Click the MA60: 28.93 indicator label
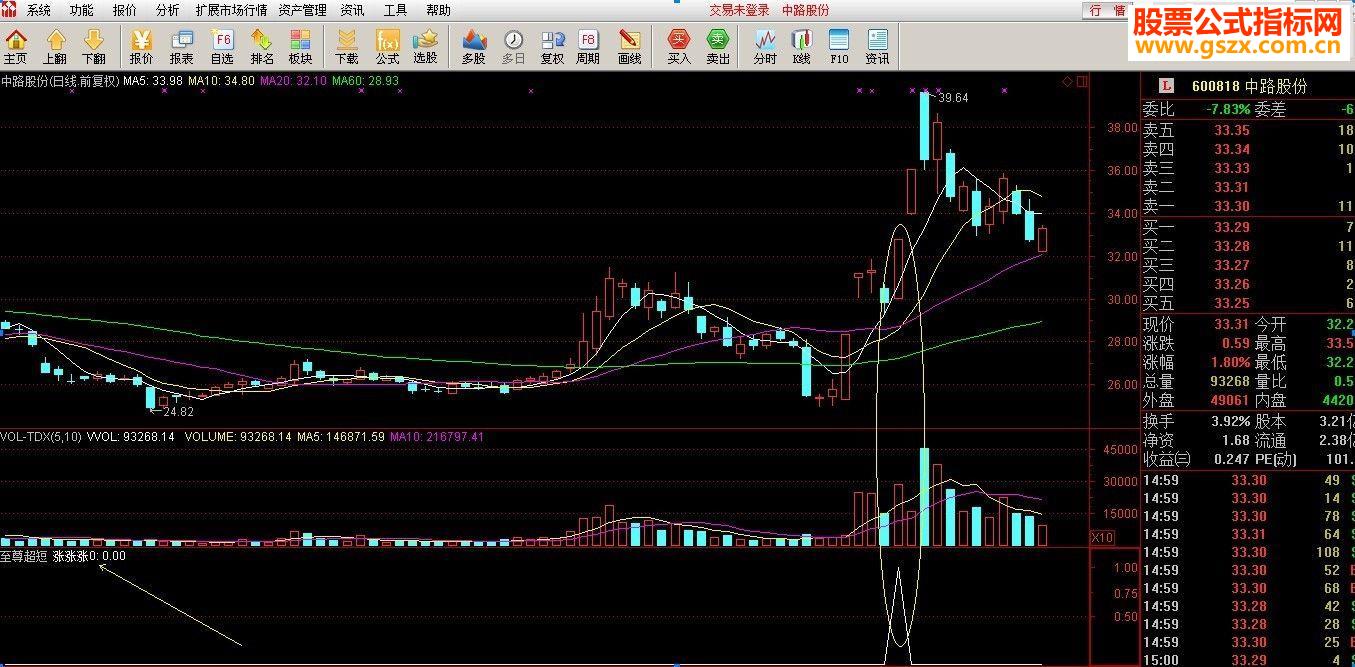1355x667 pixels. tap(365, 81)
